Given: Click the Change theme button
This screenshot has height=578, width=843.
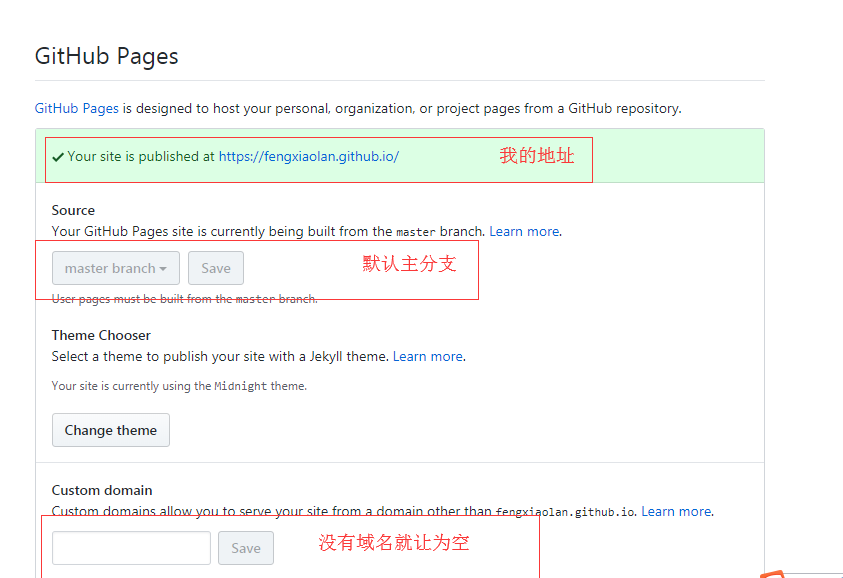Looking at the screenshot, I should [111, 430].
